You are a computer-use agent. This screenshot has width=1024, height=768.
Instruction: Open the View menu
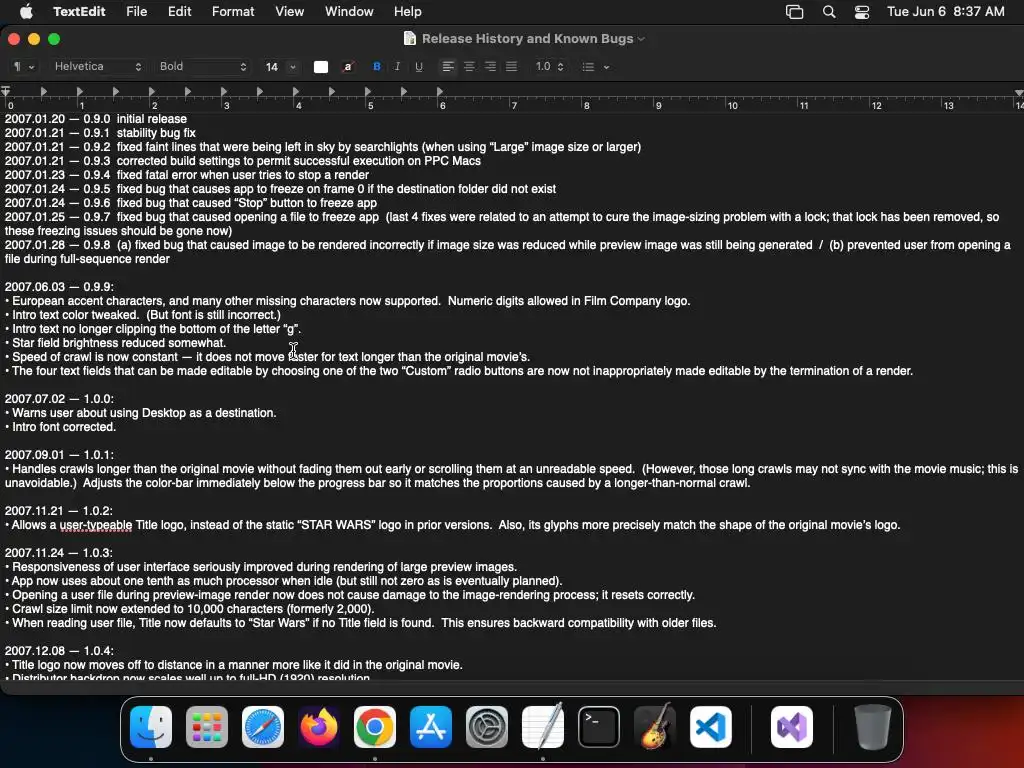point(289,11)
